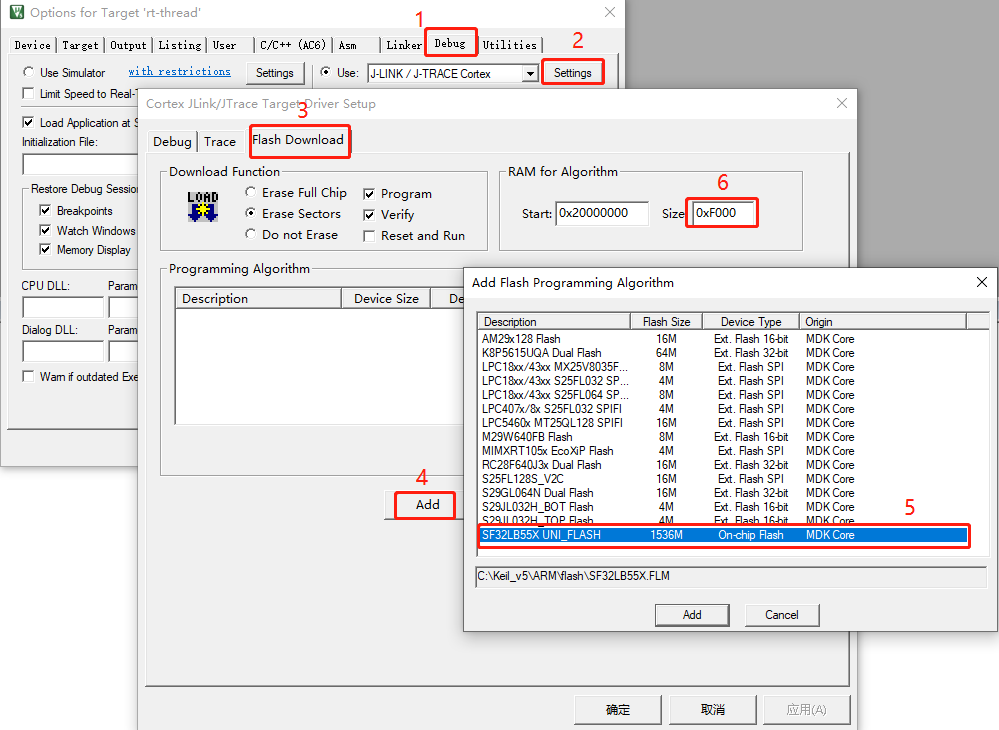The height and width of the screenshot is (730, 999).
Task: Open the with restrictions link
Action: coord(179,72)
